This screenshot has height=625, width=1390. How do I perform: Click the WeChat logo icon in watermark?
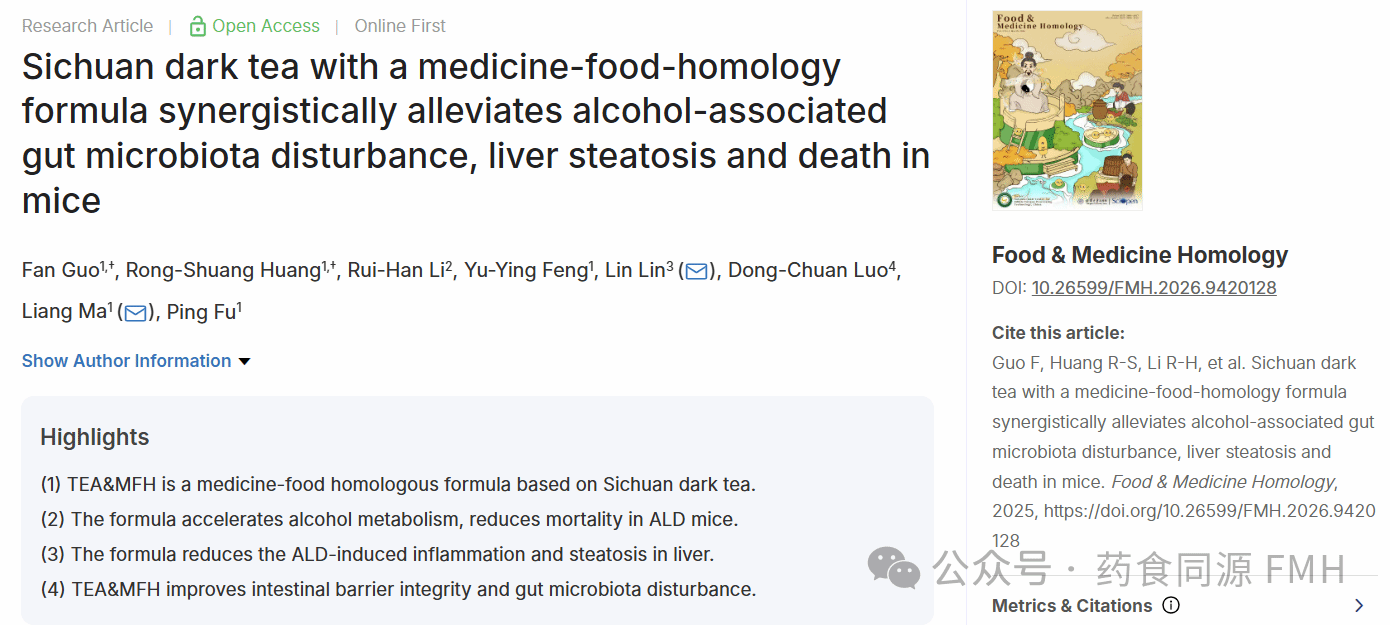pyautogui.click(x=893, y=567)
